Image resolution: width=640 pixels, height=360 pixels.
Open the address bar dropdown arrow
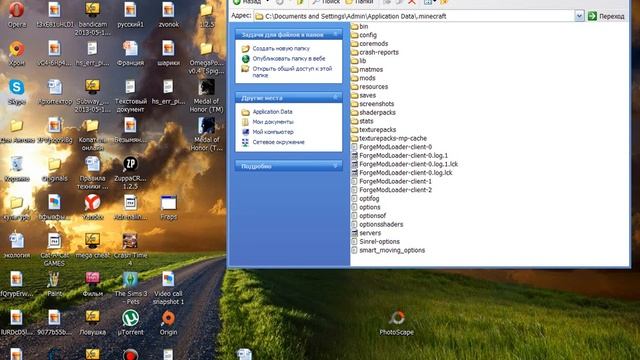(579, 16)
